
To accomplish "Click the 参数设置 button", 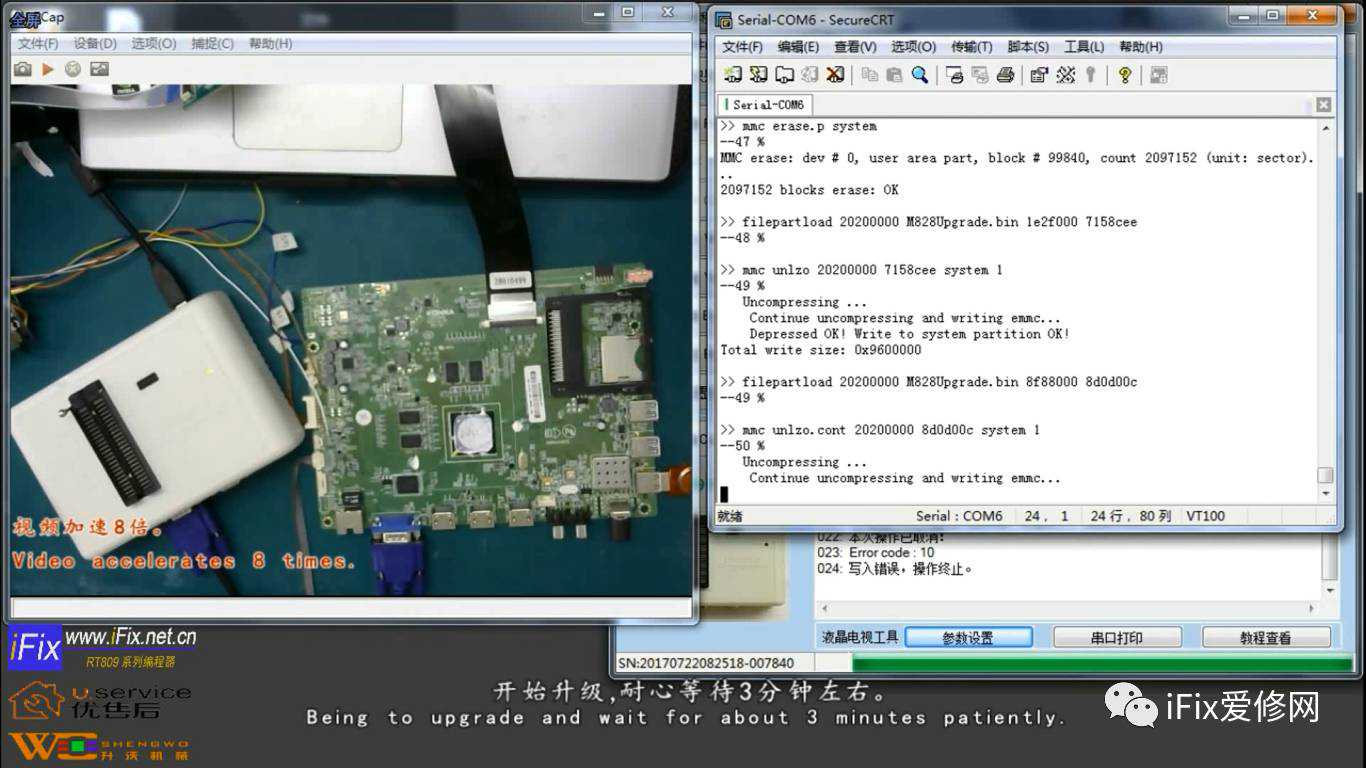I will pyautogui.click(x=968, y=638).
